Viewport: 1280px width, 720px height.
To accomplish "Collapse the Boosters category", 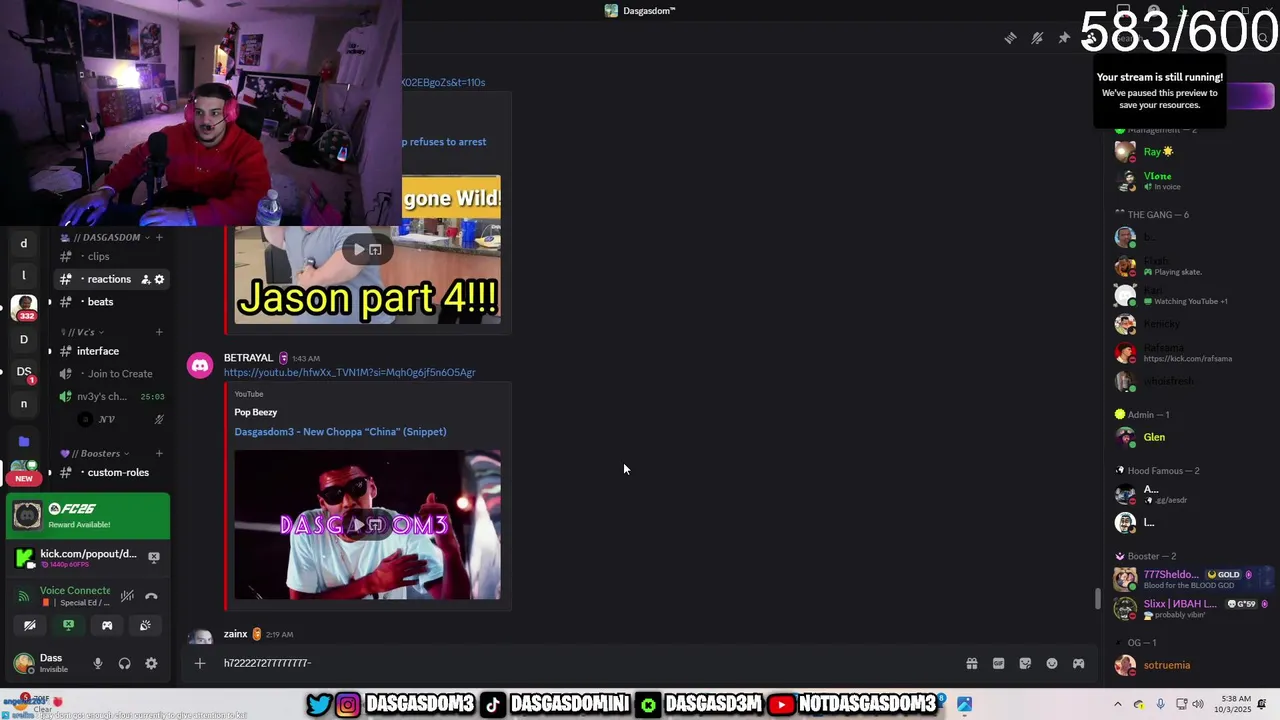I will (96, 453).
